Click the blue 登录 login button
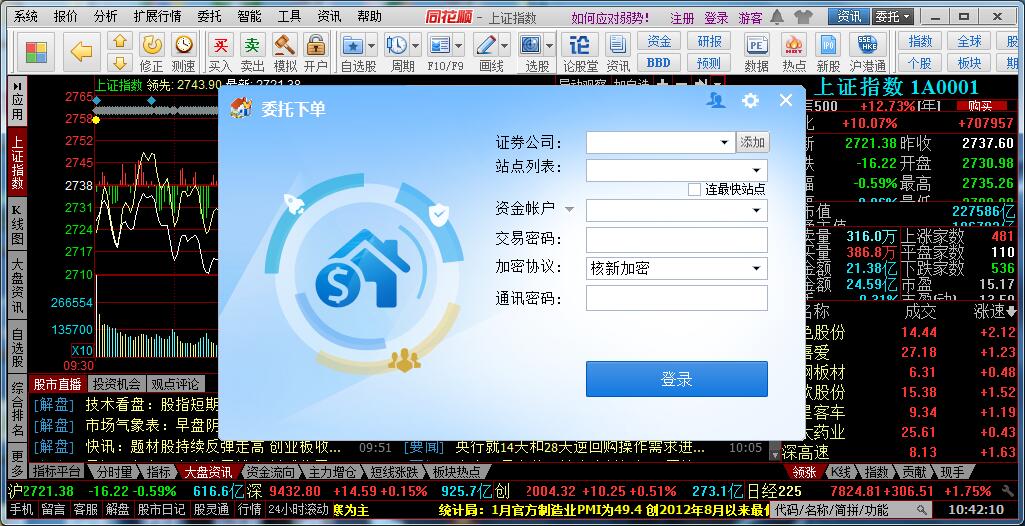 pos(677,379)
